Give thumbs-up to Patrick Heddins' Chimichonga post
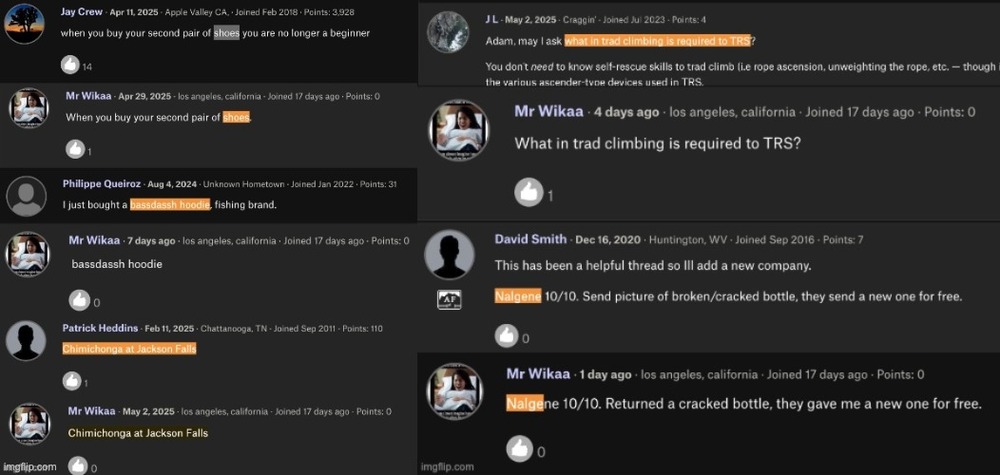Screen dimensions: 1000x475 click(x=71, y=381)
